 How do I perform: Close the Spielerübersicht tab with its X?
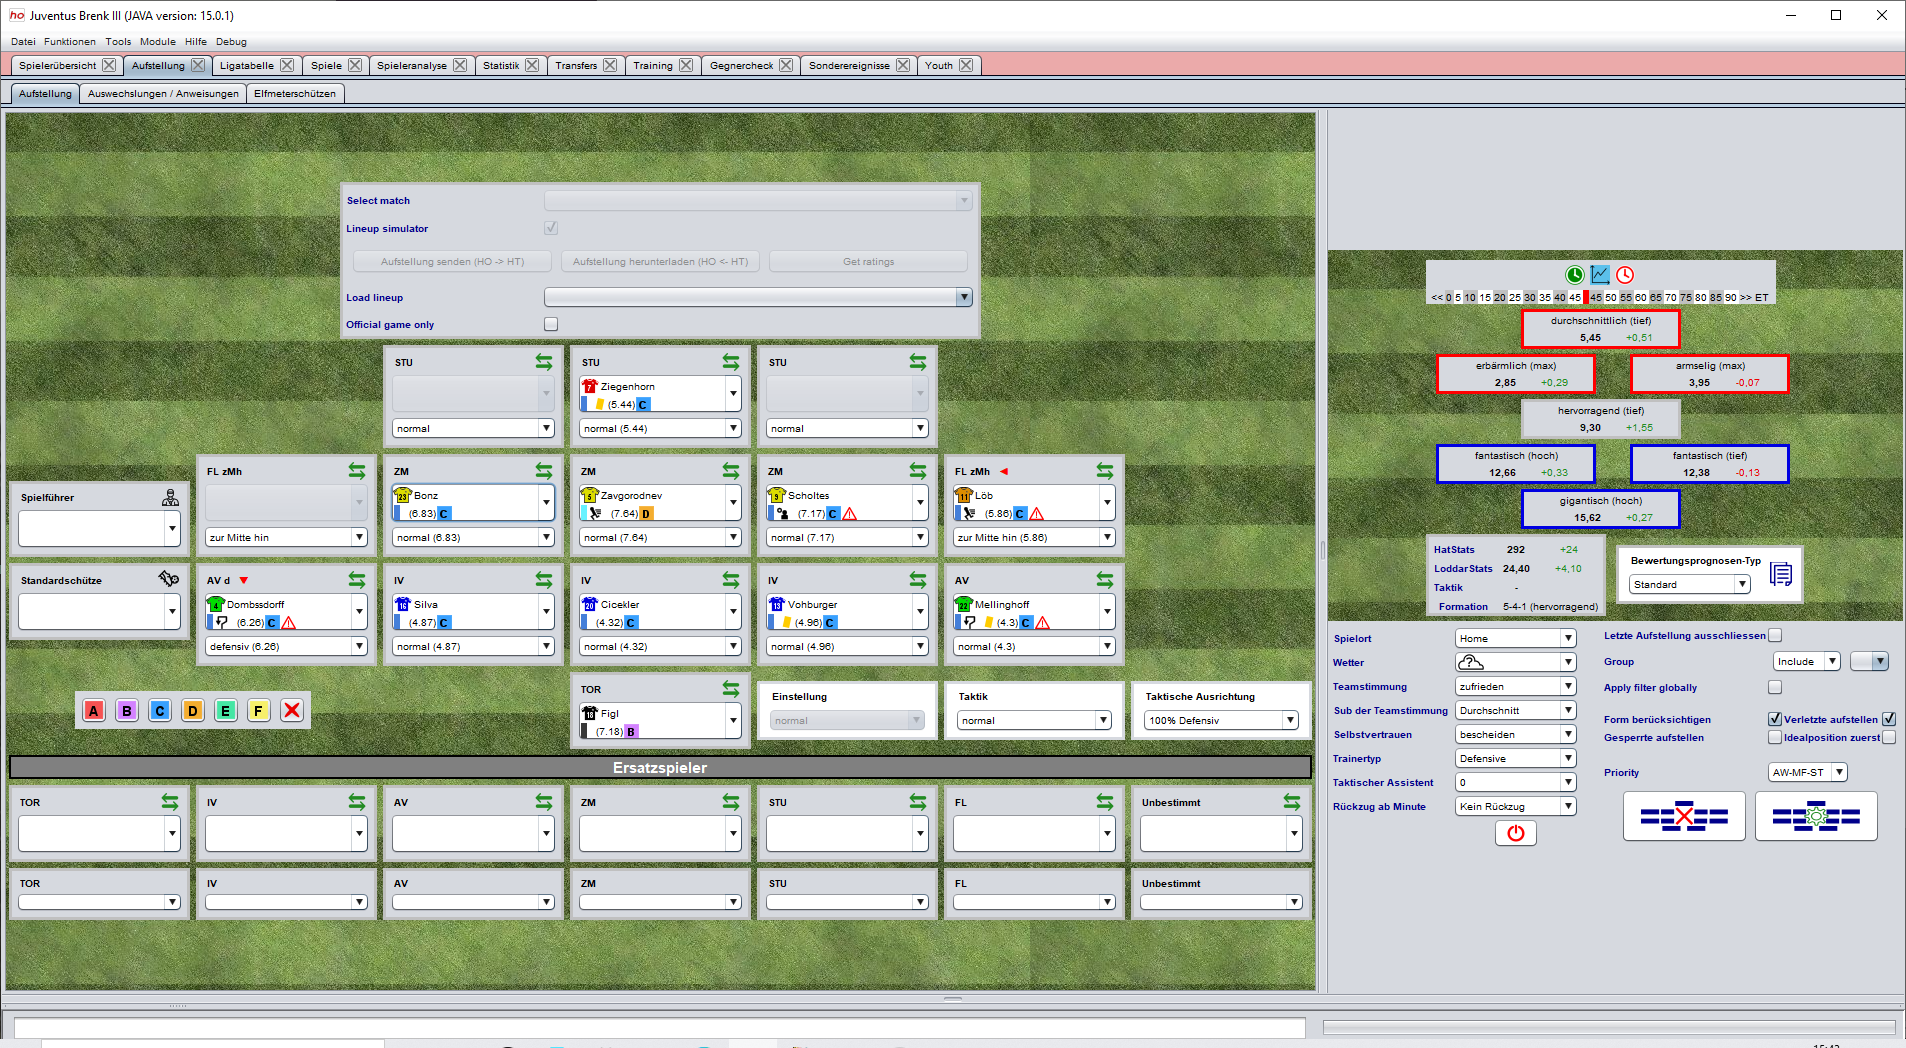pyautogui.click(x=109, y=65)
